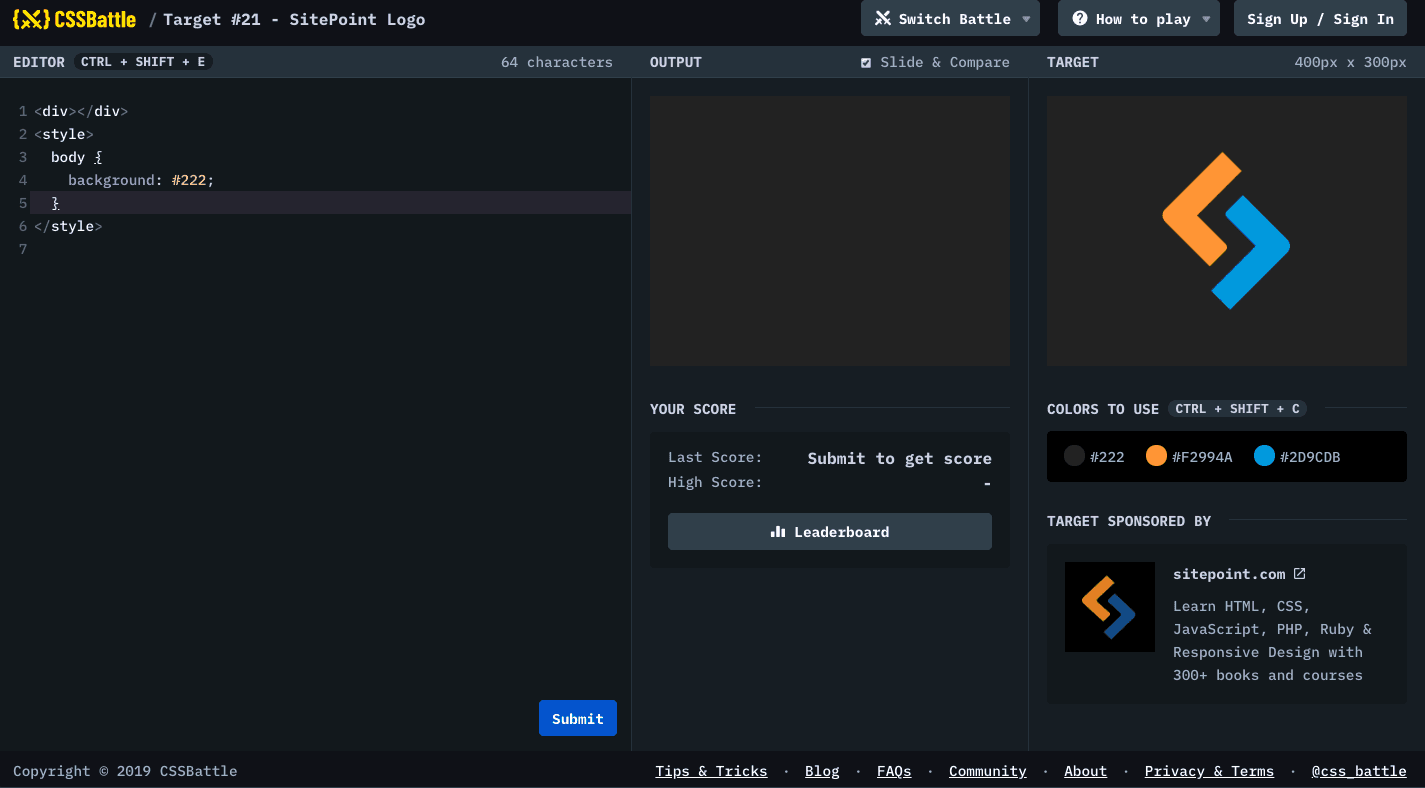Click the SitePoint sponsor logo thumbnail
Image resolution: width=1425 pixels, height=788 pixels.
(x=1110, y=607)
